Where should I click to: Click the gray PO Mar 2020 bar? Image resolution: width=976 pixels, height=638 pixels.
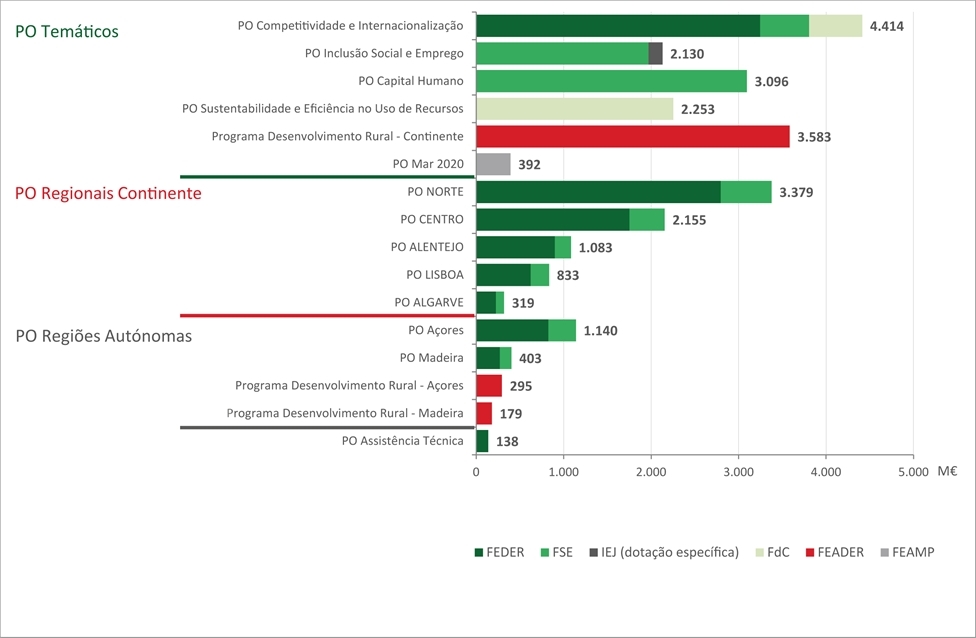pyautogui.click(x=493, y=164)
